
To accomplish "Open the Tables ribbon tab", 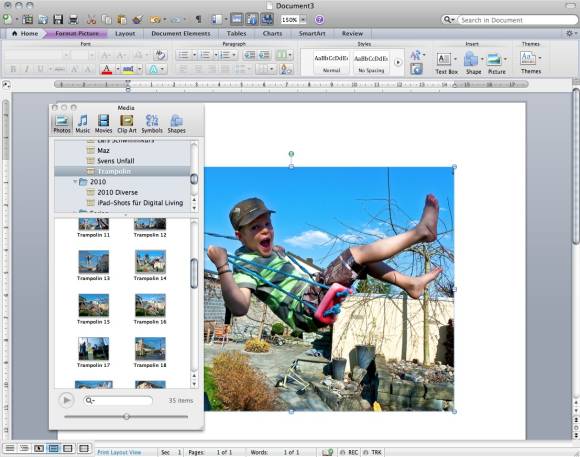I will (236, 34).
